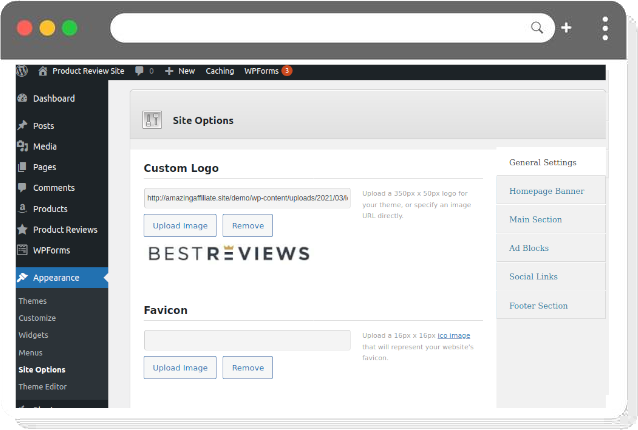Open the comments bubble icon in admin bar
The width and height of the screenshot is (638, 430).
139,71
